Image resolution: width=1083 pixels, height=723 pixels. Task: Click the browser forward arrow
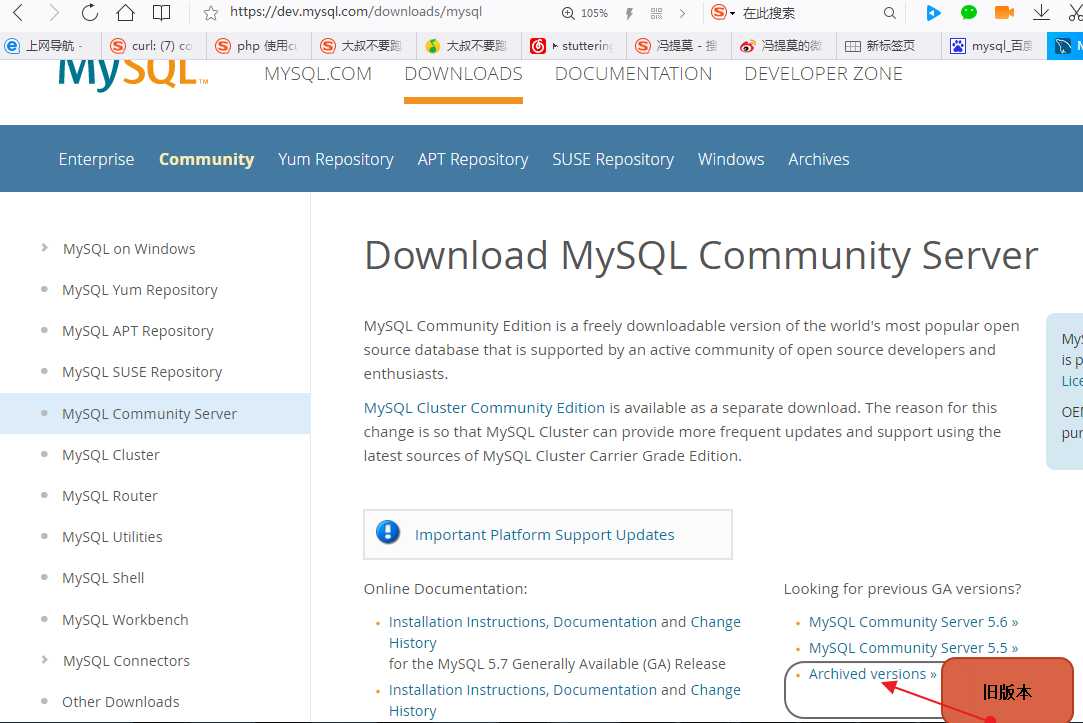click(54, 12)
